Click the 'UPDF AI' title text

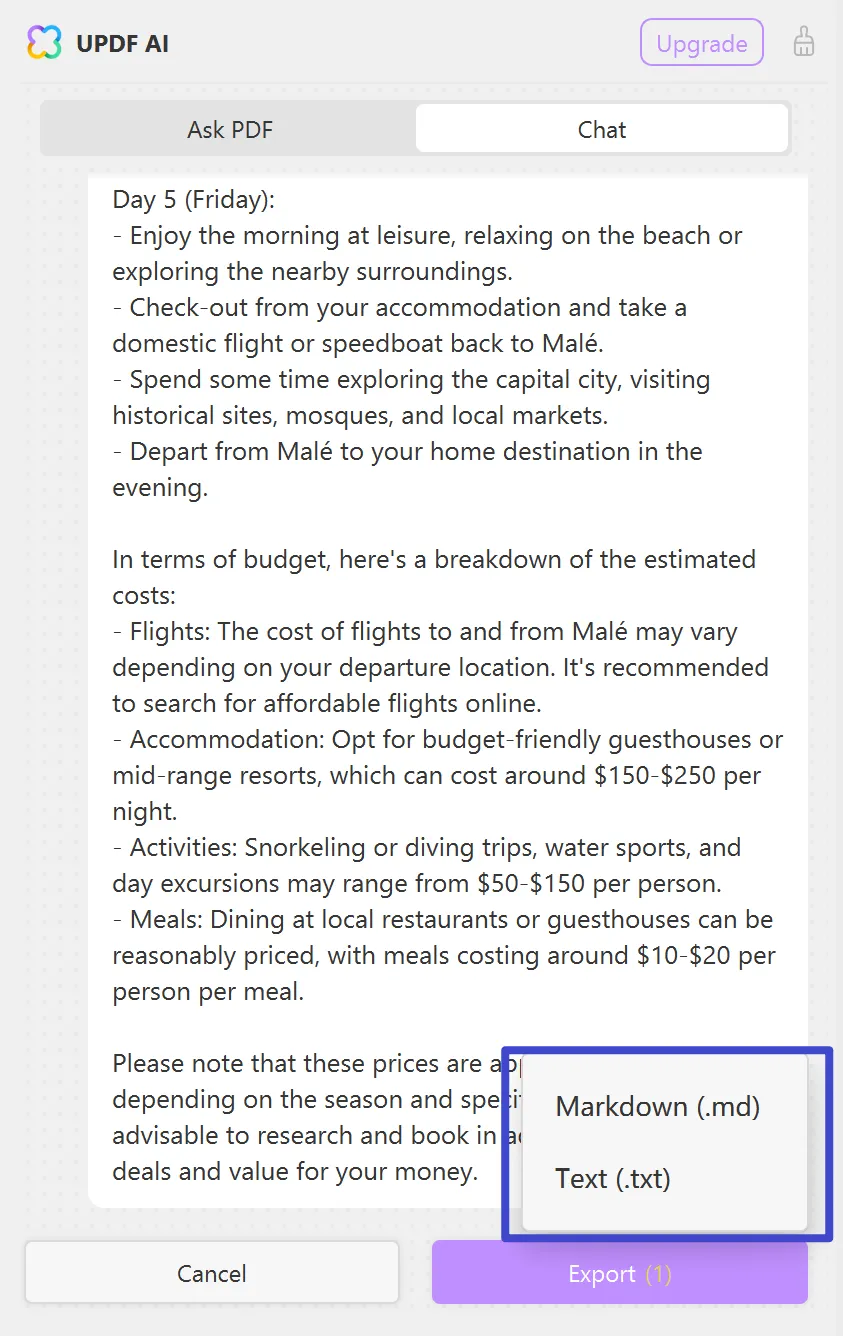[121, 43]
